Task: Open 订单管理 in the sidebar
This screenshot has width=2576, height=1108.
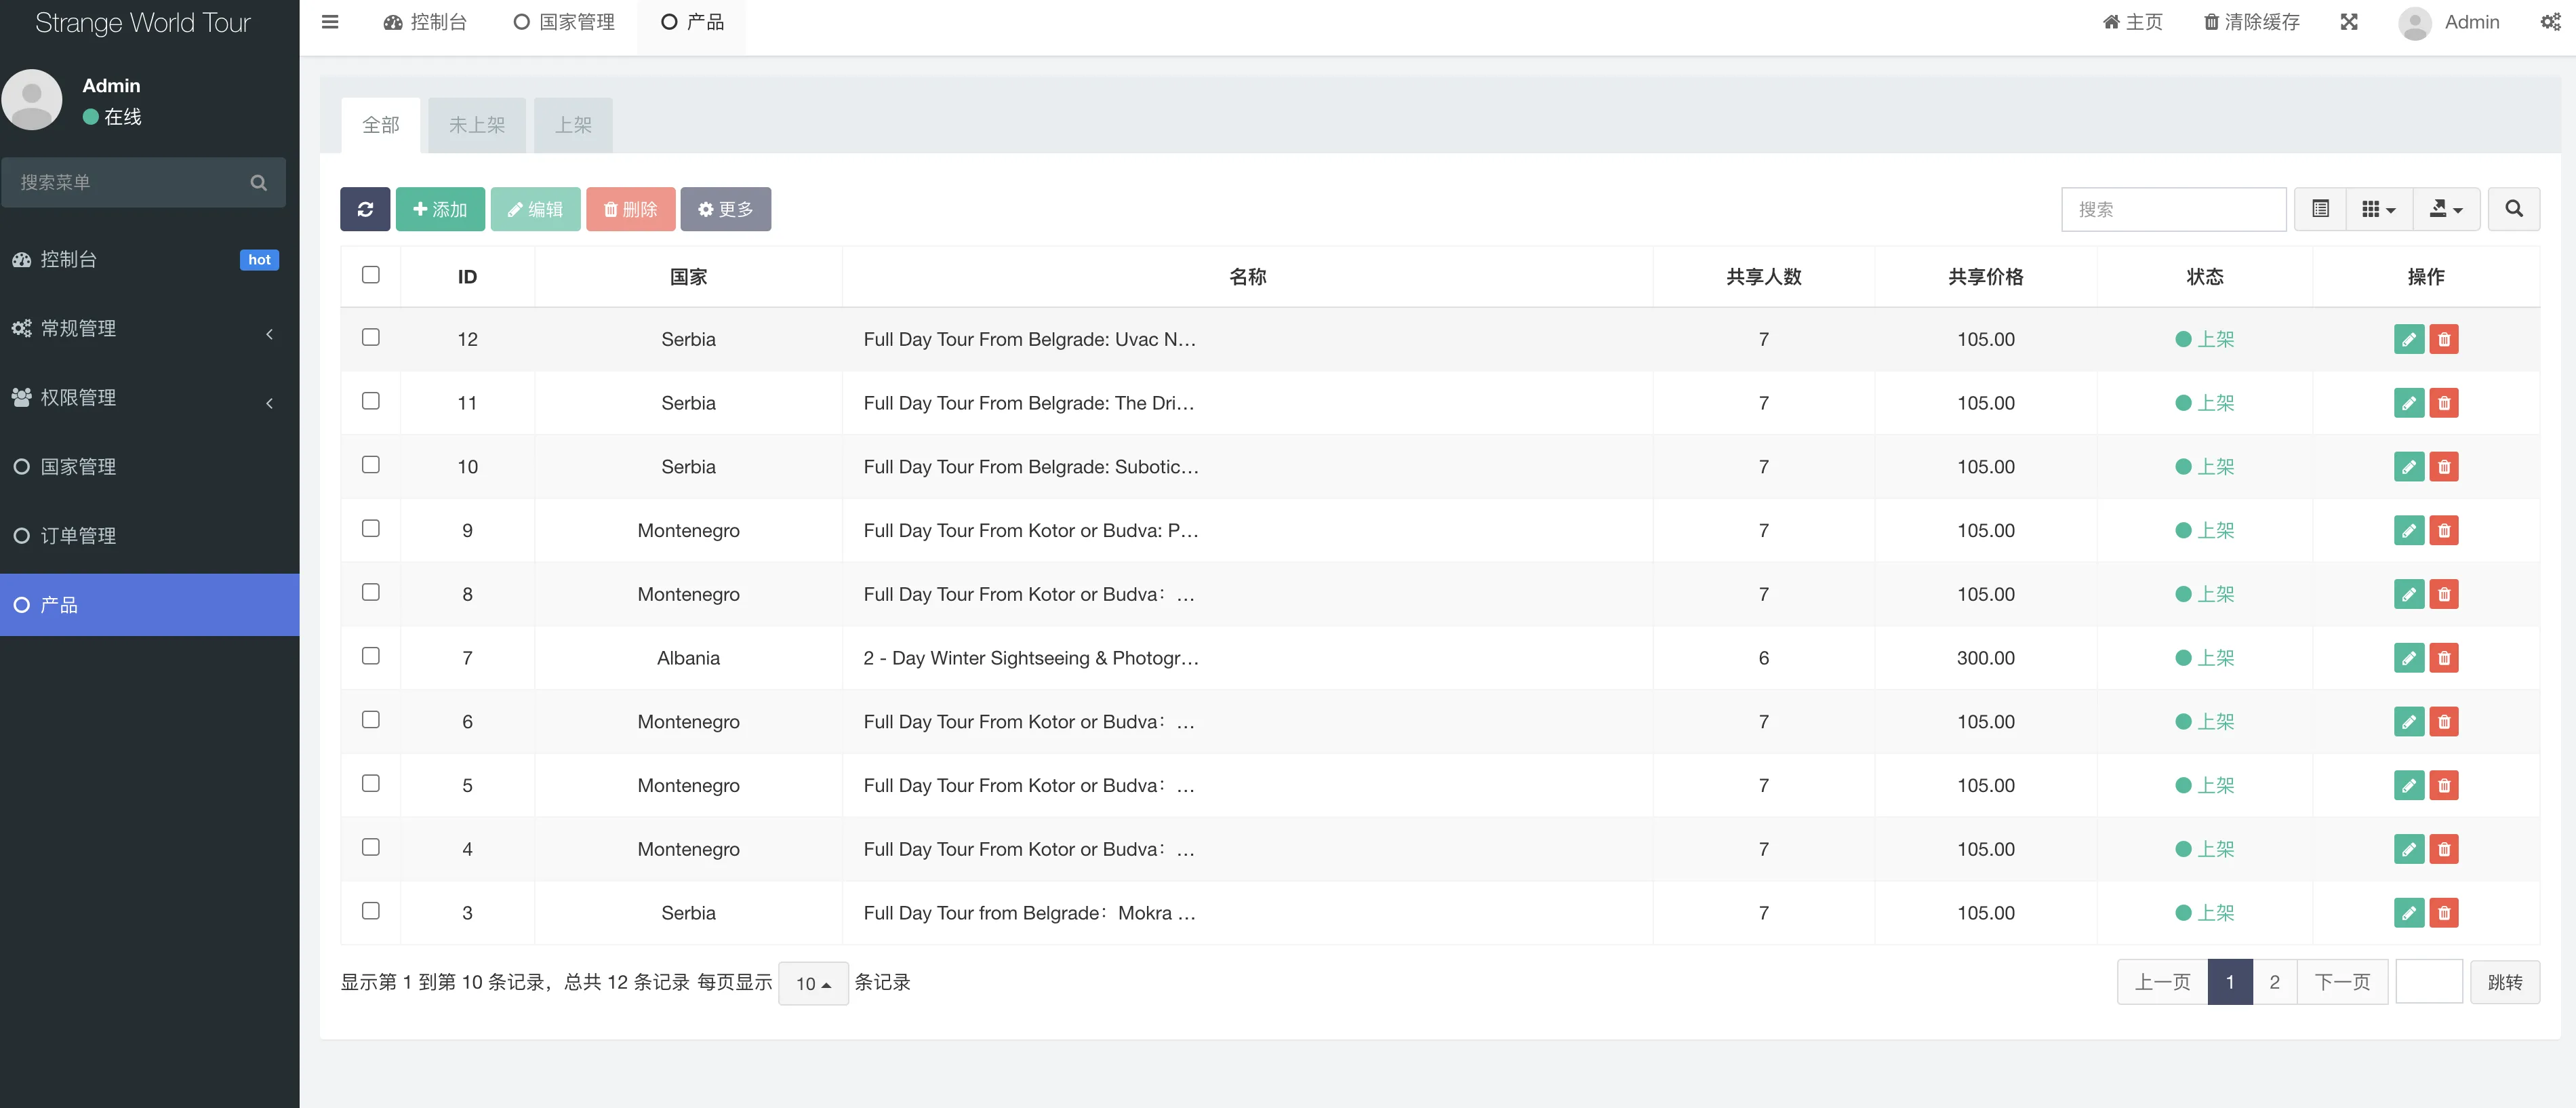Action: (x=149, y=536)
